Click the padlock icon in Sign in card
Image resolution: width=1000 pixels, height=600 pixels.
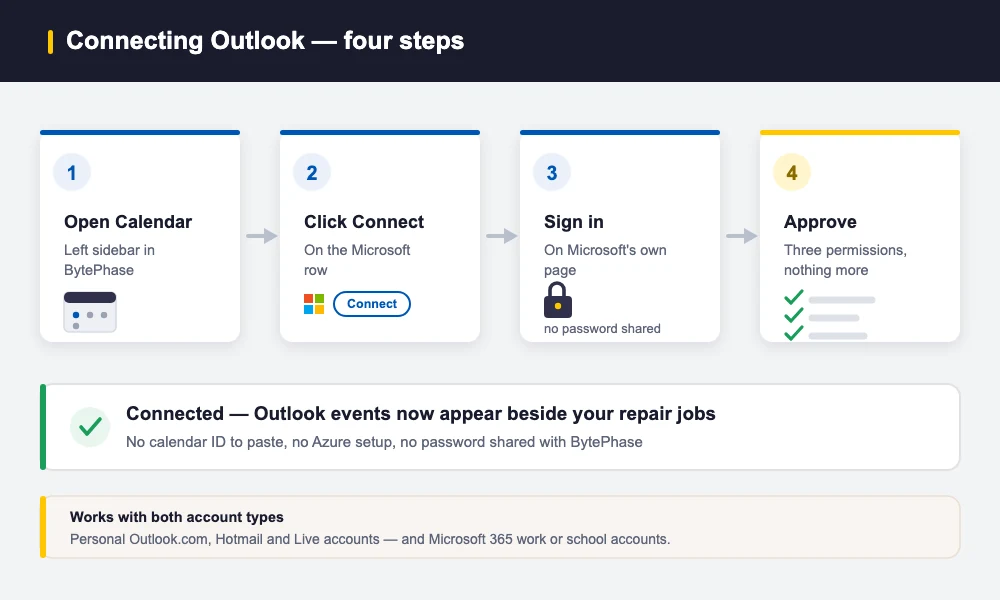(557, 300)
